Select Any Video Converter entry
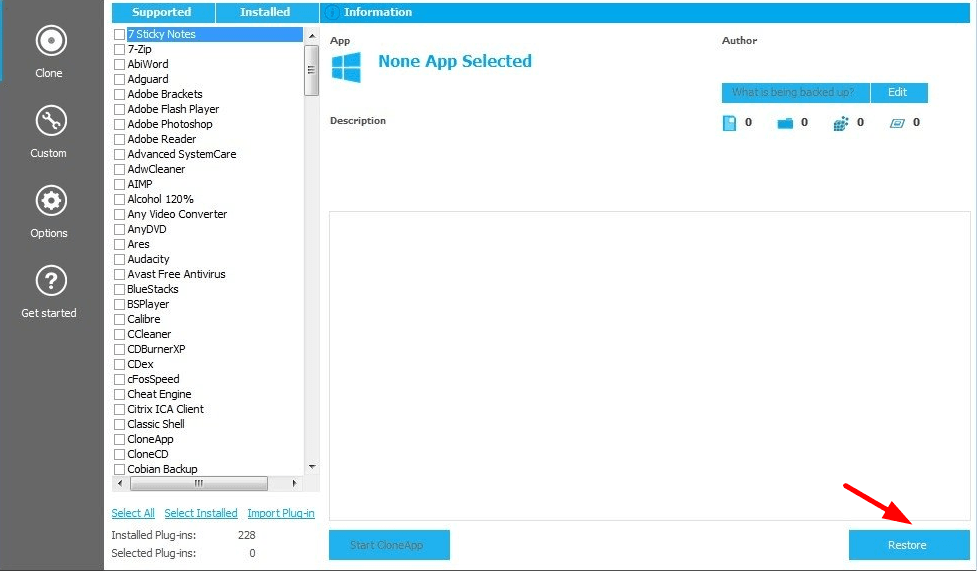This screenshot has height=571, width=977. click(x=178, y=214)
